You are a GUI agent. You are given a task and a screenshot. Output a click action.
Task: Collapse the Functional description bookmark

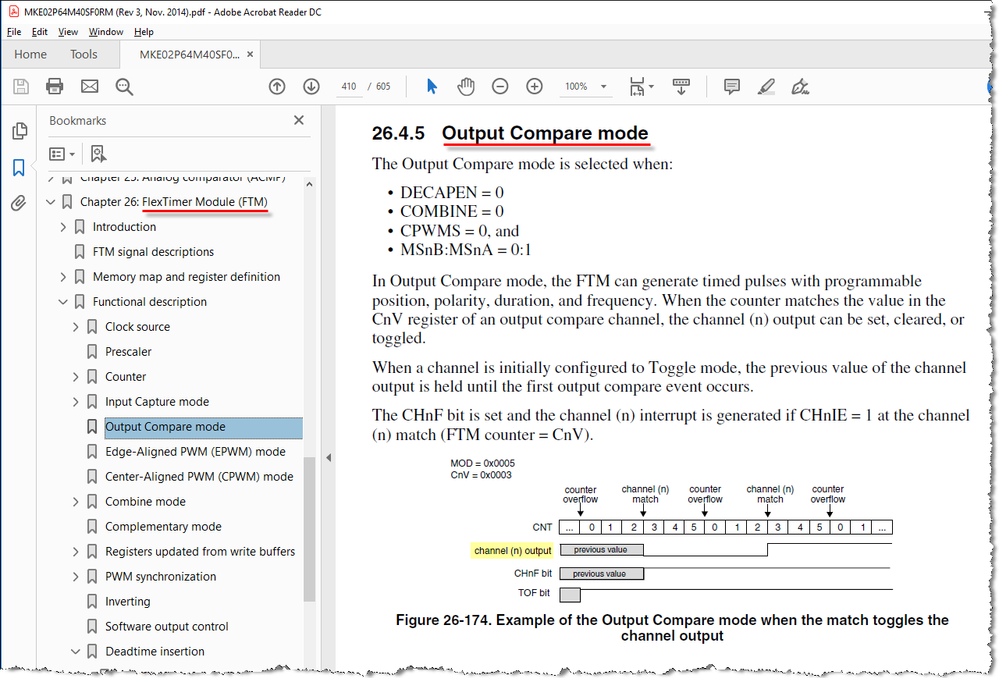pos(62,302)
